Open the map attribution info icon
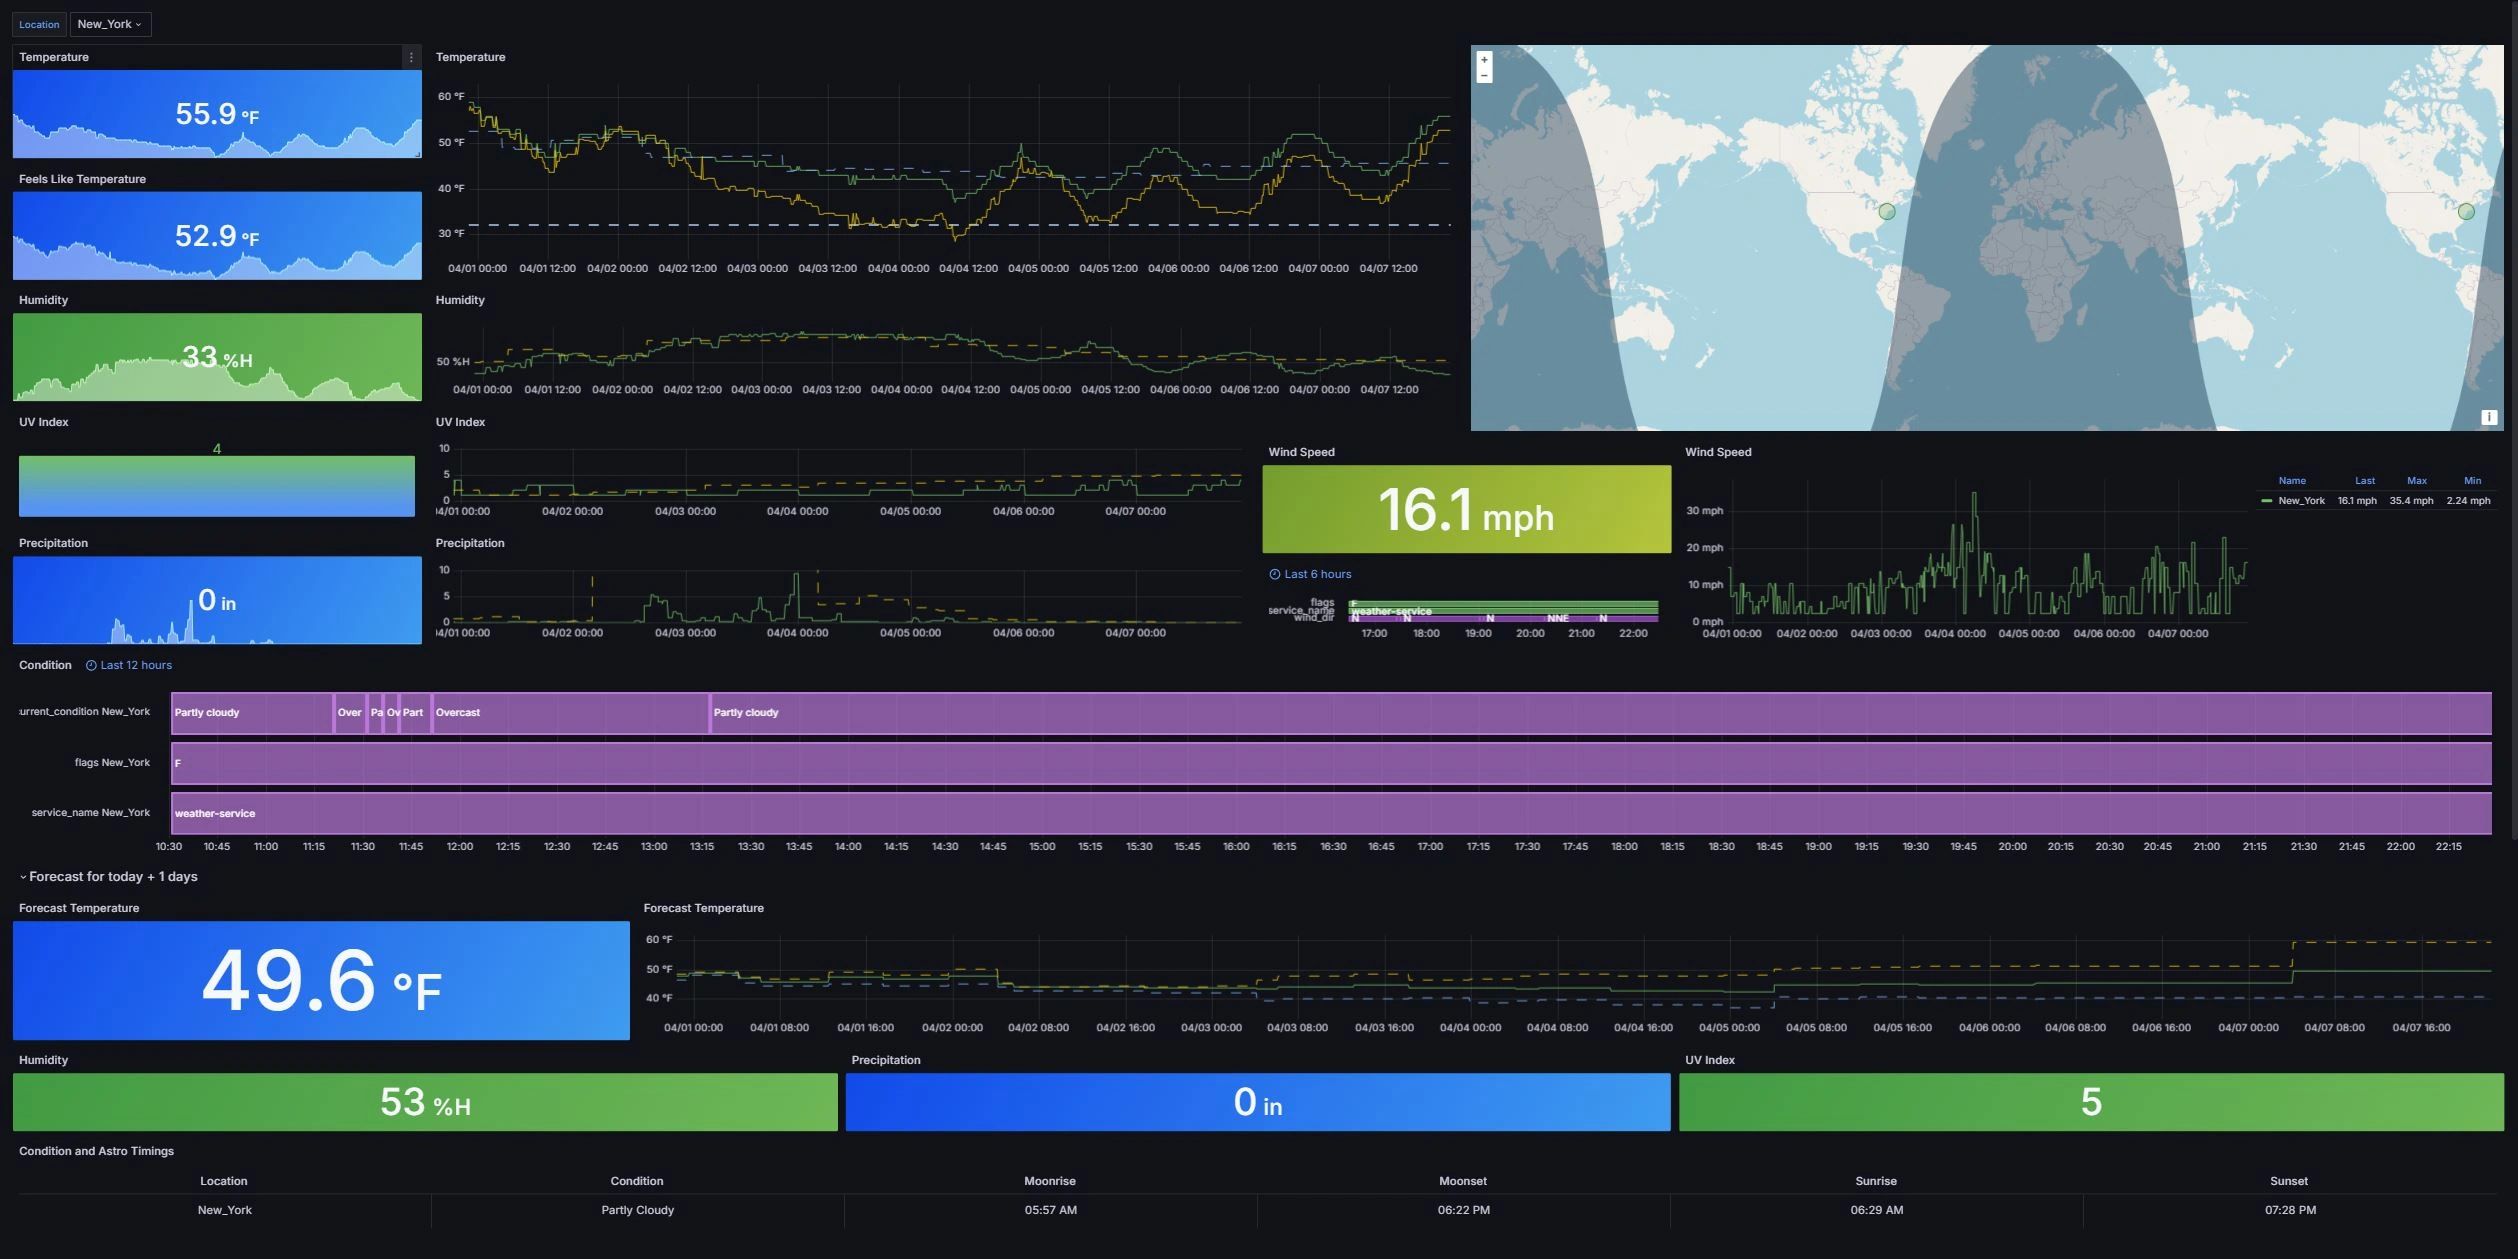The width and height of the screenshot is (2518, 1259). [2489, 417]
